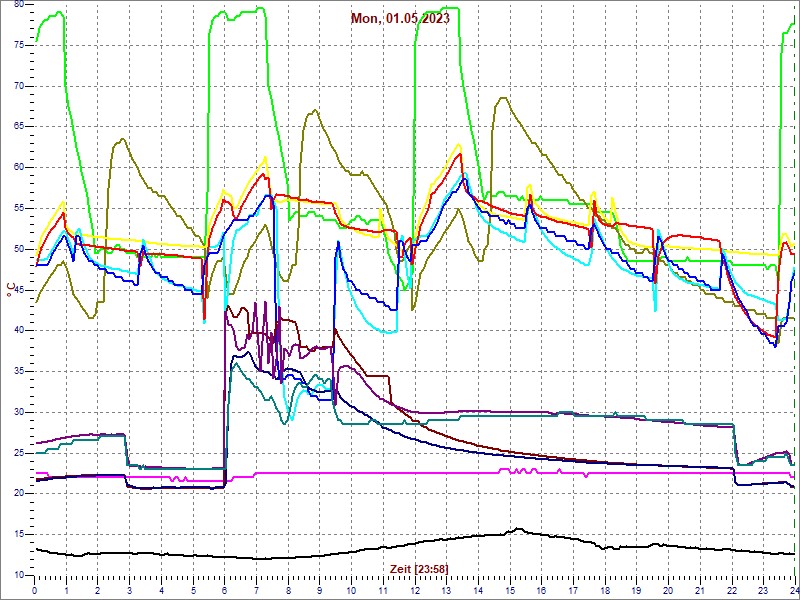Click hour 0 on the time axis
Viewport: 800px width, 600px height.
[x=35, y=589]
